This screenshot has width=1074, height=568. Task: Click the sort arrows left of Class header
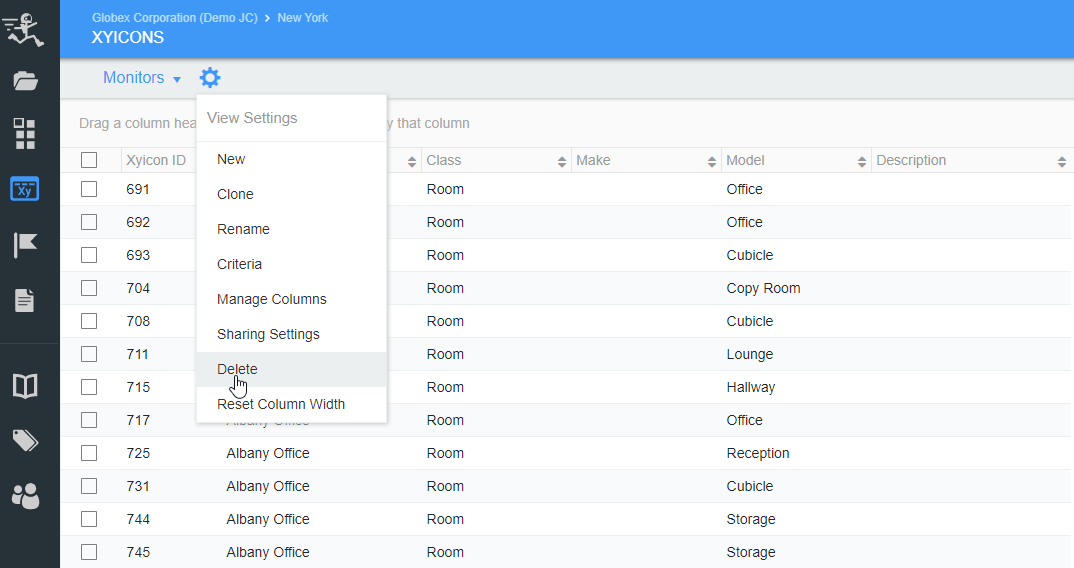[x=412, y=162]
